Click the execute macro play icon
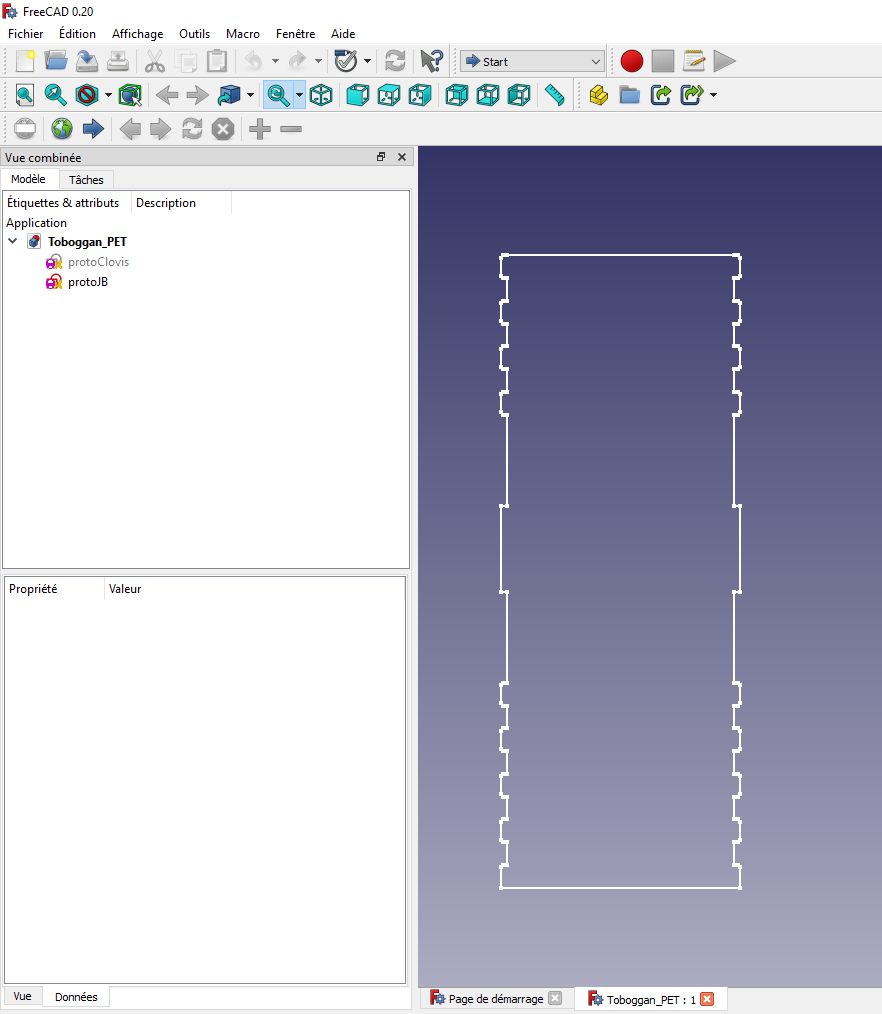The image size is (882, 1014). click(725, 61)
